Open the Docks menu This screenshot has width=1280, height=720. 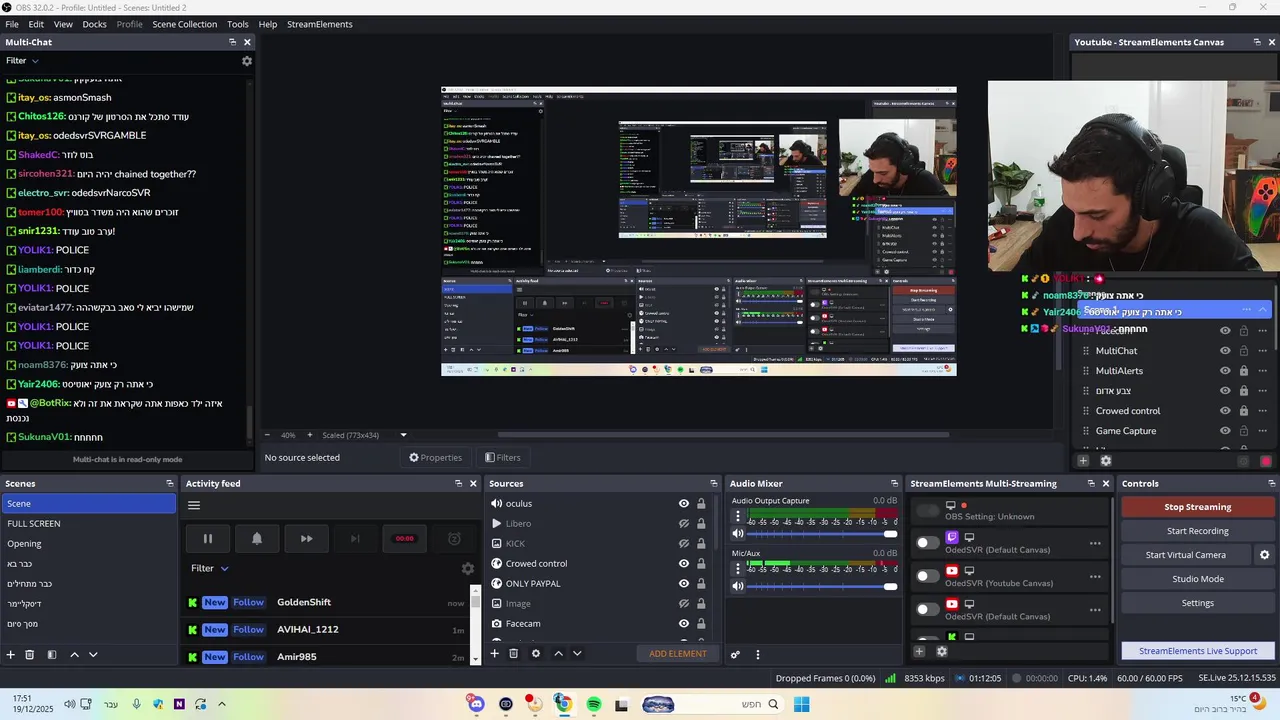point(94,24)
